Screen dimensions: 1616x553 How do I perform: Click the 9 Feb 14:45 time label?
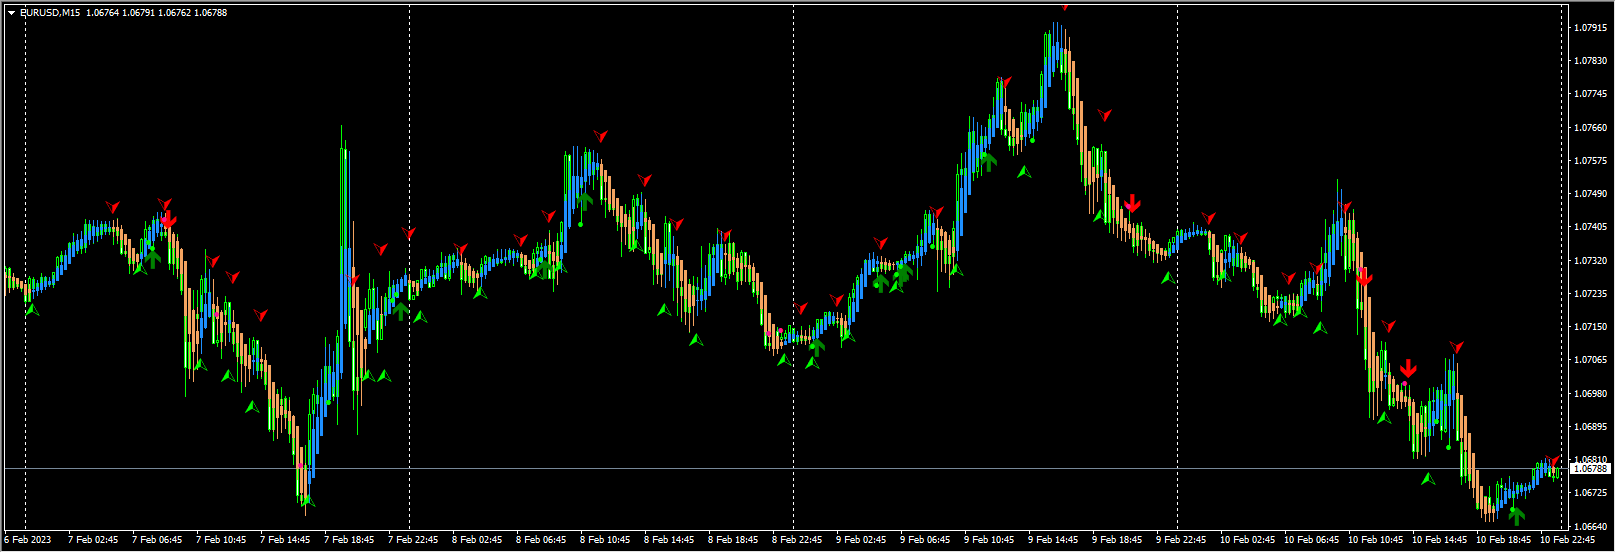click(1053, 540)
